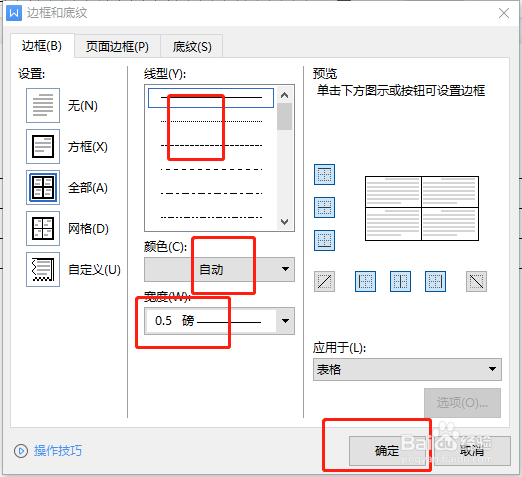Image resolution: width=522 pixels, height=477 pixels.
Task: Select the dash-dot line style
Action: (x=211, y=193)
